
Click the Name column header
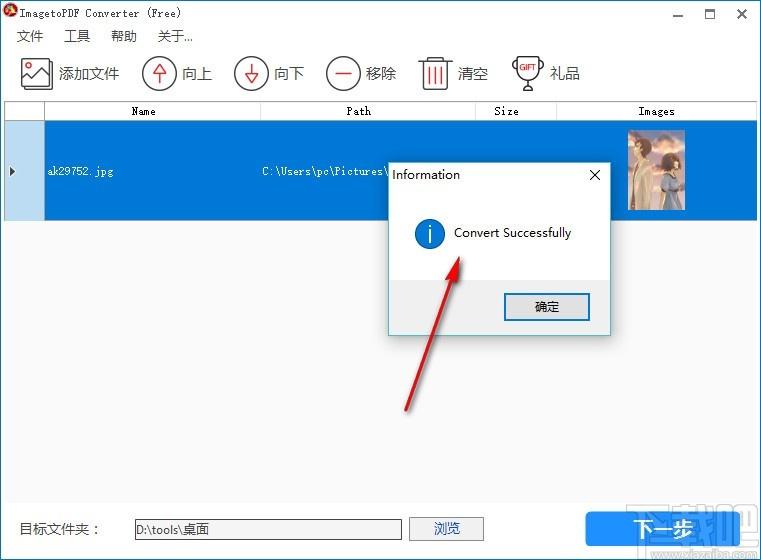(152, 111)
